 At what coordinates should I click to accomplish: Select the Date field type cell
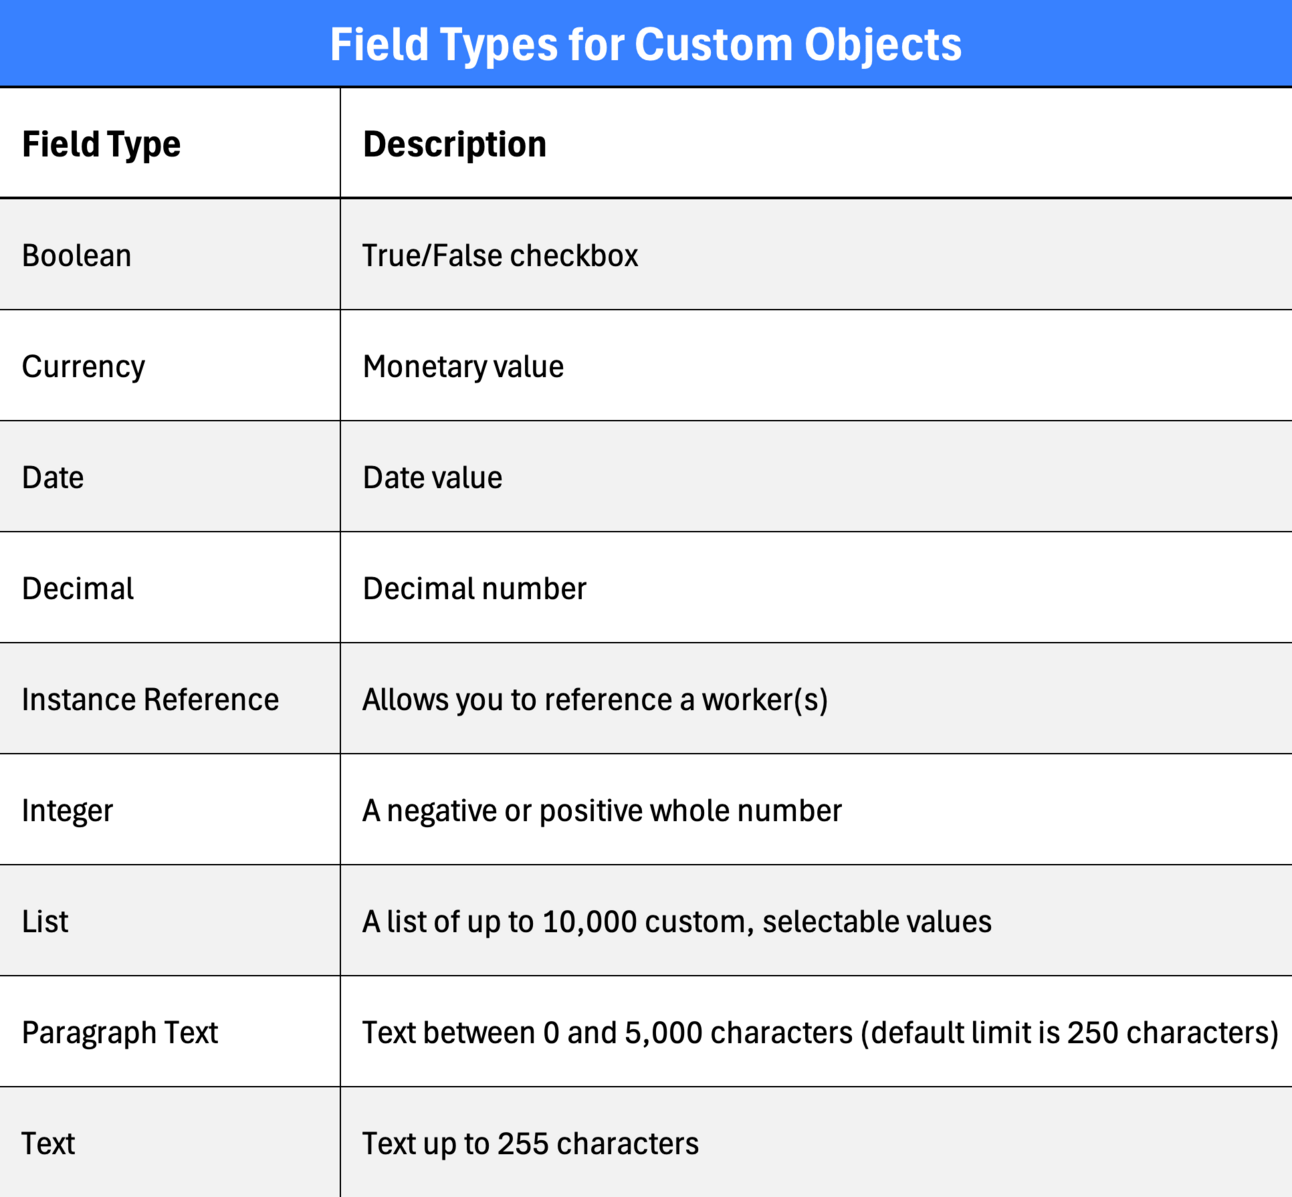coord(53,477)
